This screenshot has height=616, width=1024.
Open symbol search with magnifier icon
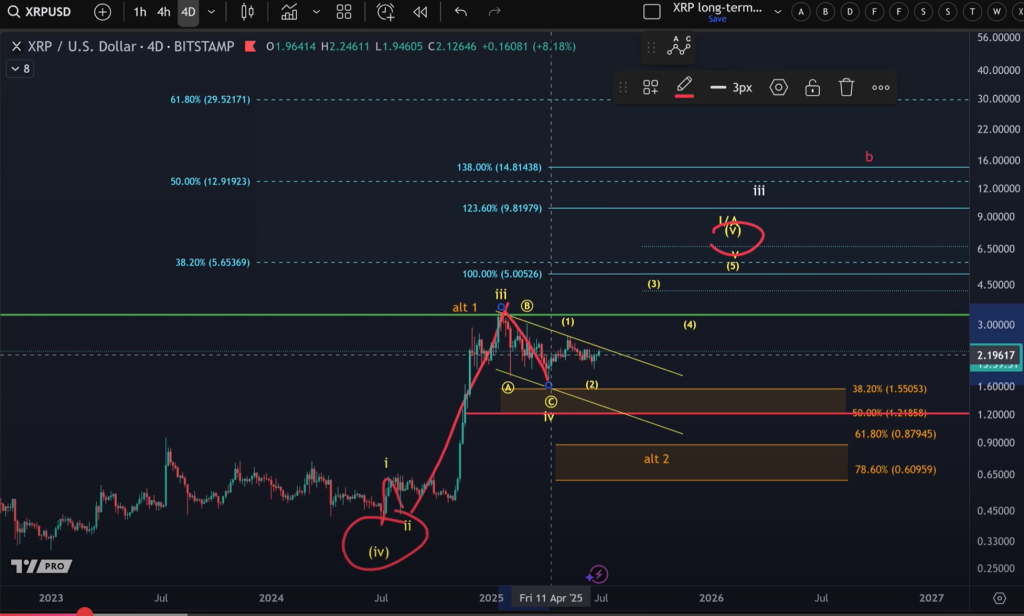click(15, 13)
